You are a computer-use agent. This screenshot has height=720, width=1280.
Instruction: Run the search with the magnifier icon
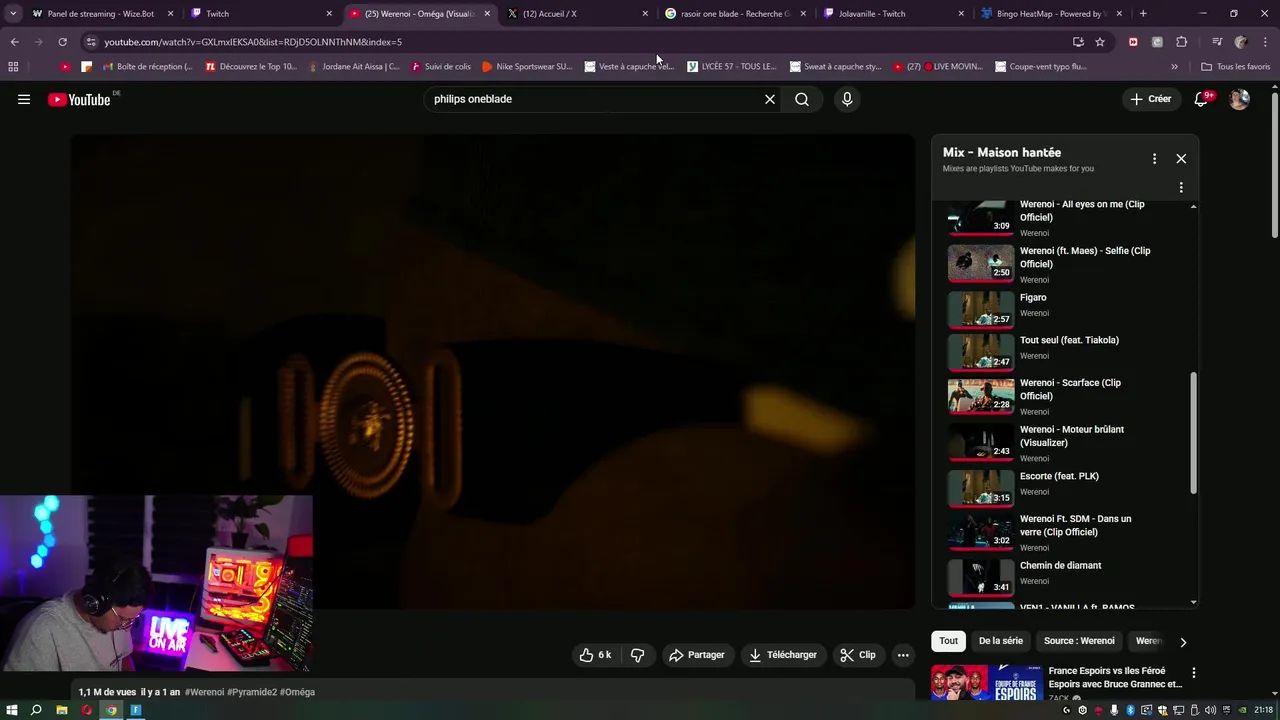pos(802,99)
